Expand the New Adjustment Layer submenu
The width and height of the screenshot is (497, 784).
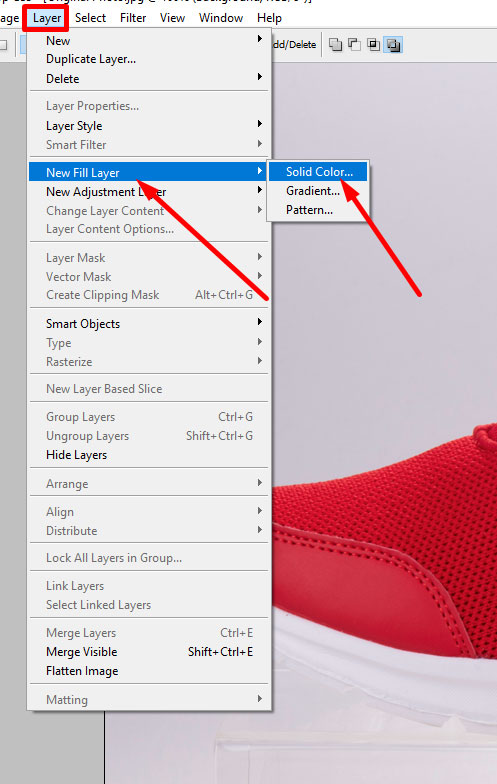coord(149,192)
